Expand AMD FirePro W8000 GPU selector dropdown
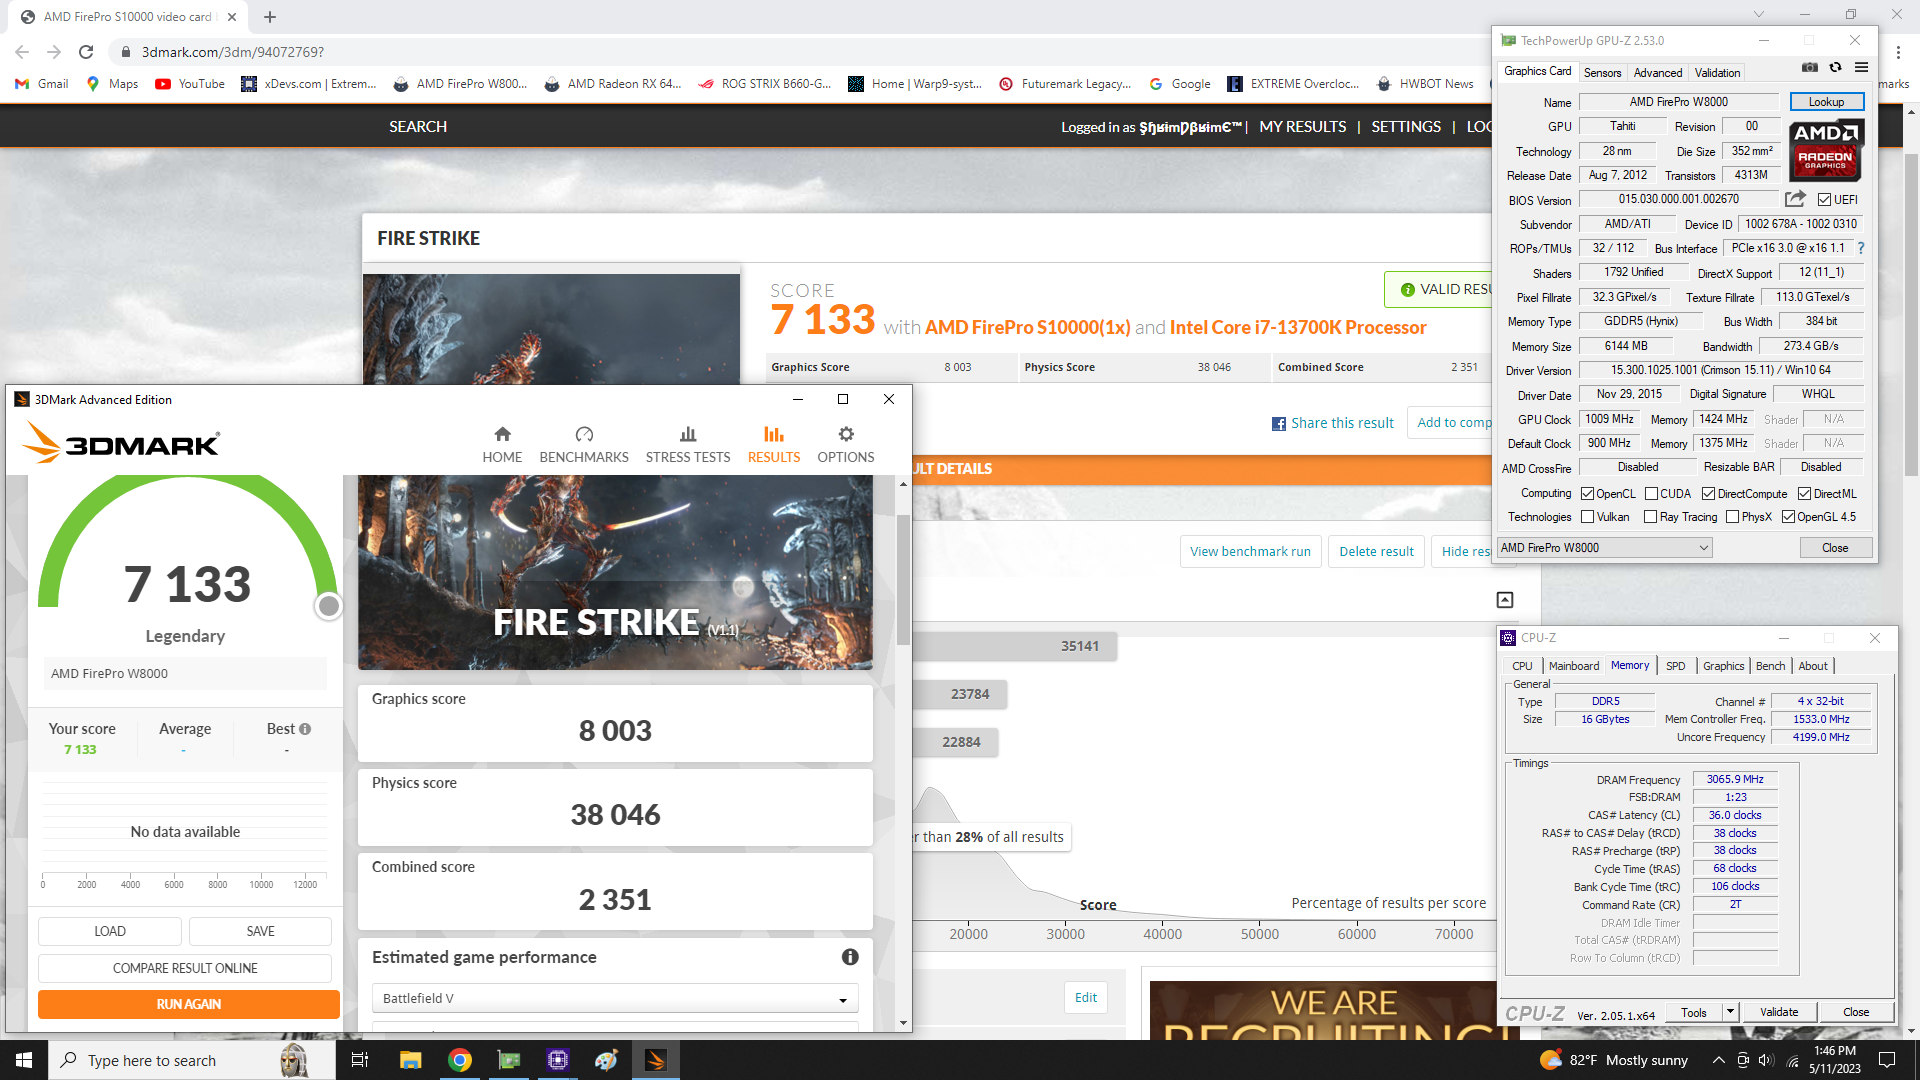This screenshot has width=1920, height=1080. point(1604,548)
